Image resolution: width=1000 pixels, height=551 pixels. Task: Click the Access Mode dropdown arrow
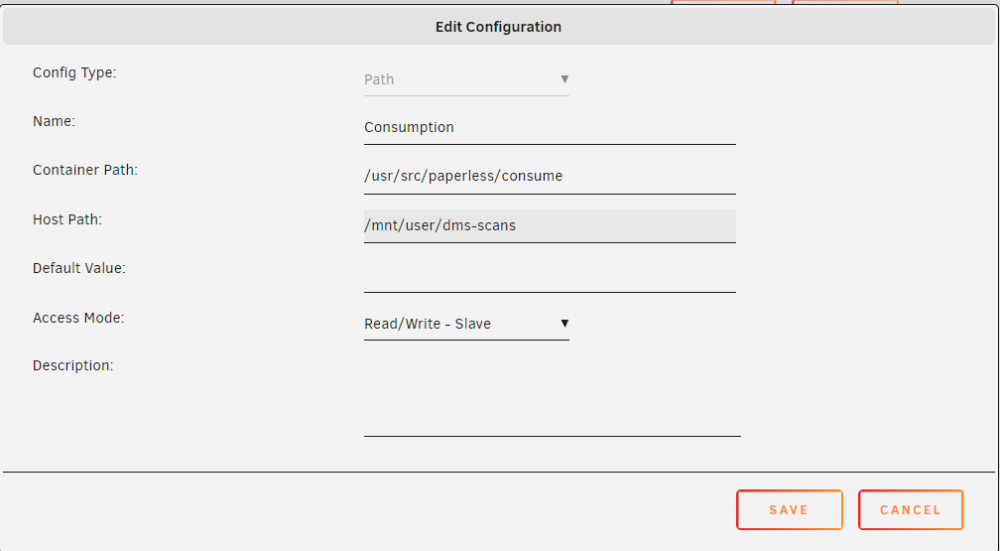click(564, 323)
